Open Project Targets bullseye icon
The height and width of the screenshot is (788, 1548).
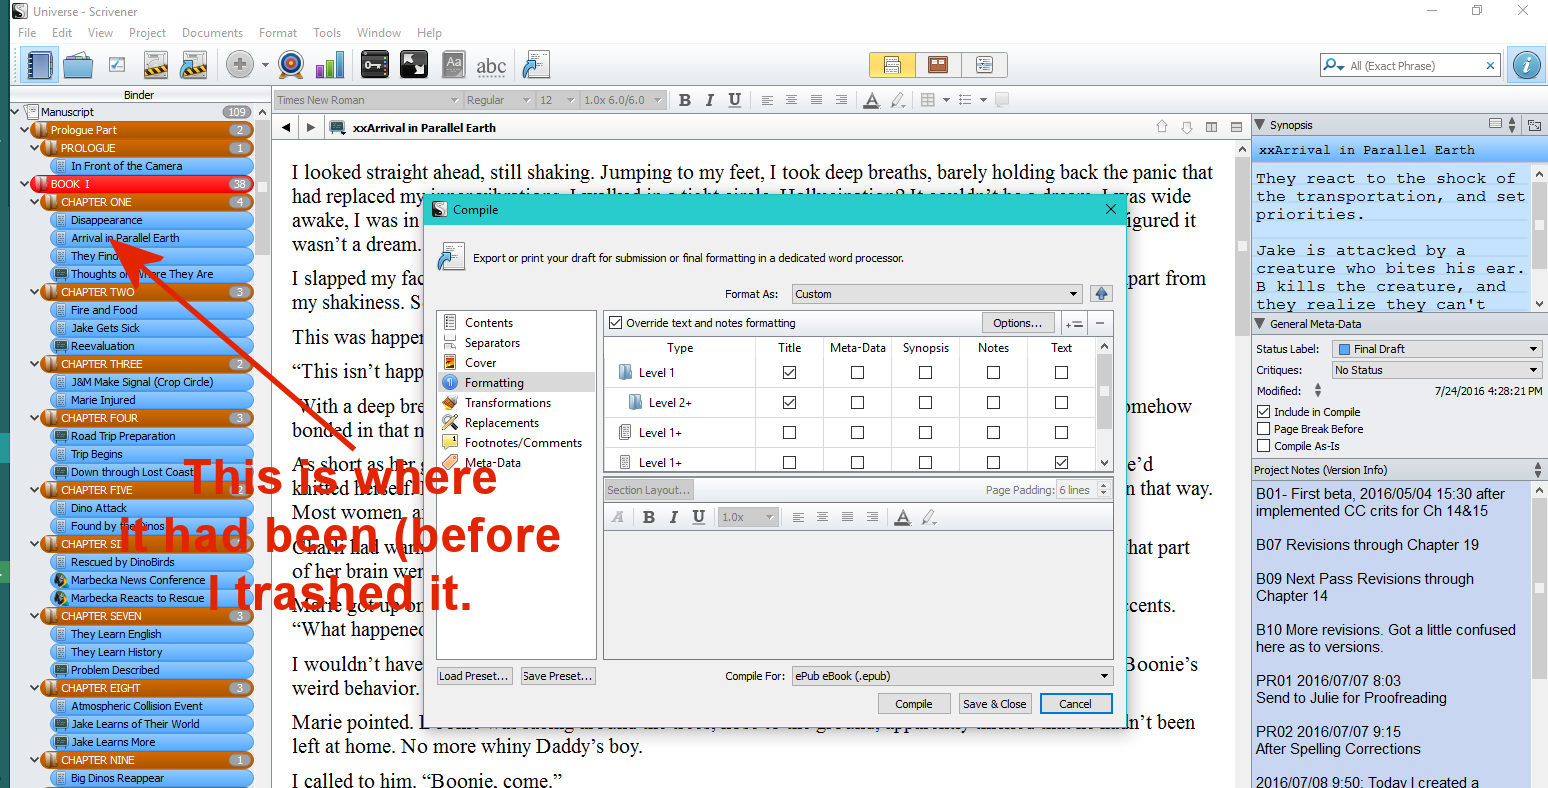pos(291,65)
